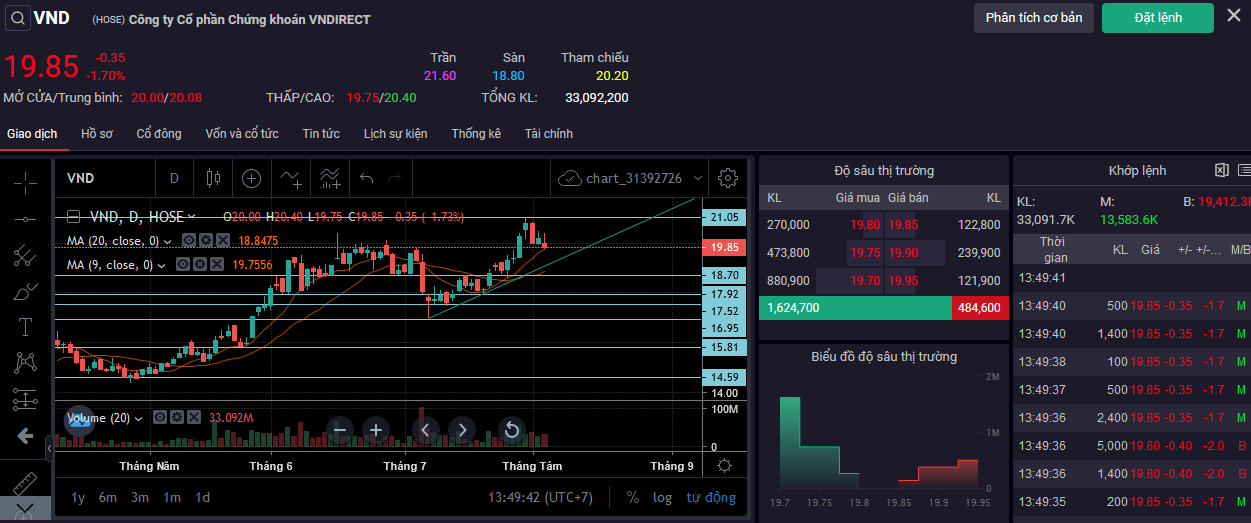
Task: Remove the Volume indicator
Action: click(194, 418)
